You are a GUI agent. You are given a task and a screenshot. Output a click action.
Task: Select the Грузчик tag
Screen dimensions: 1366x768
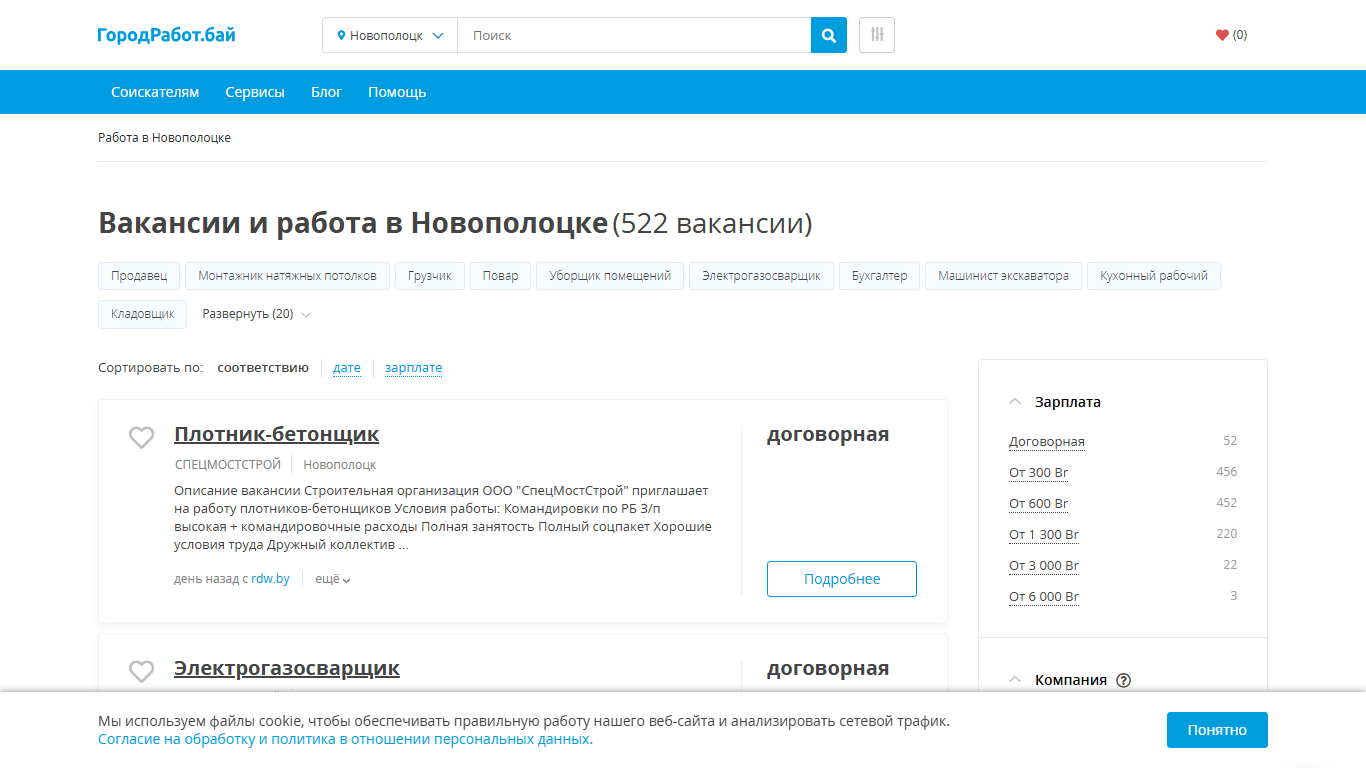tap(430, 276)
